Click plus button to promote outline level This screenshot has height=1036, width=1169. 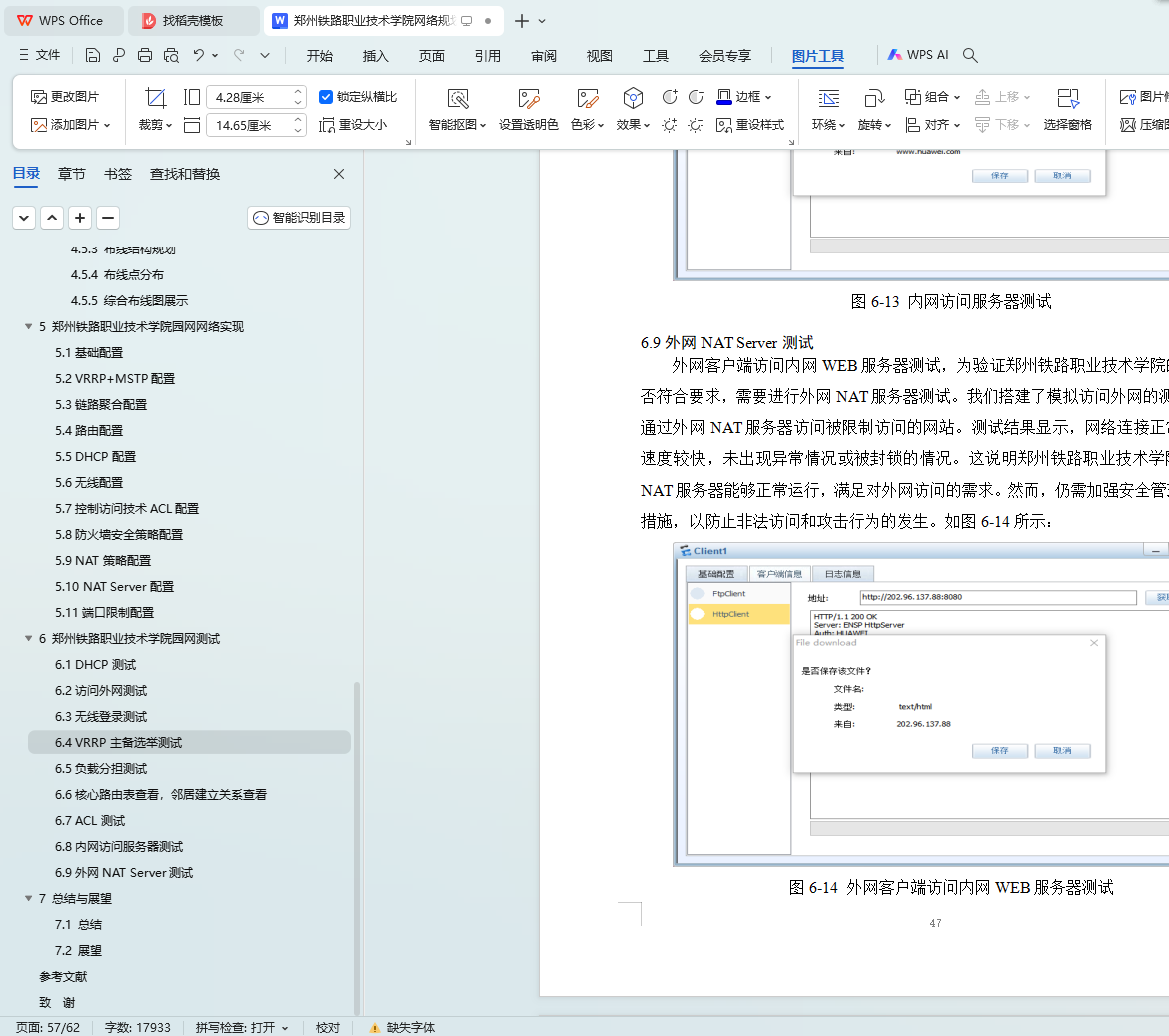(x=80, y=218)
